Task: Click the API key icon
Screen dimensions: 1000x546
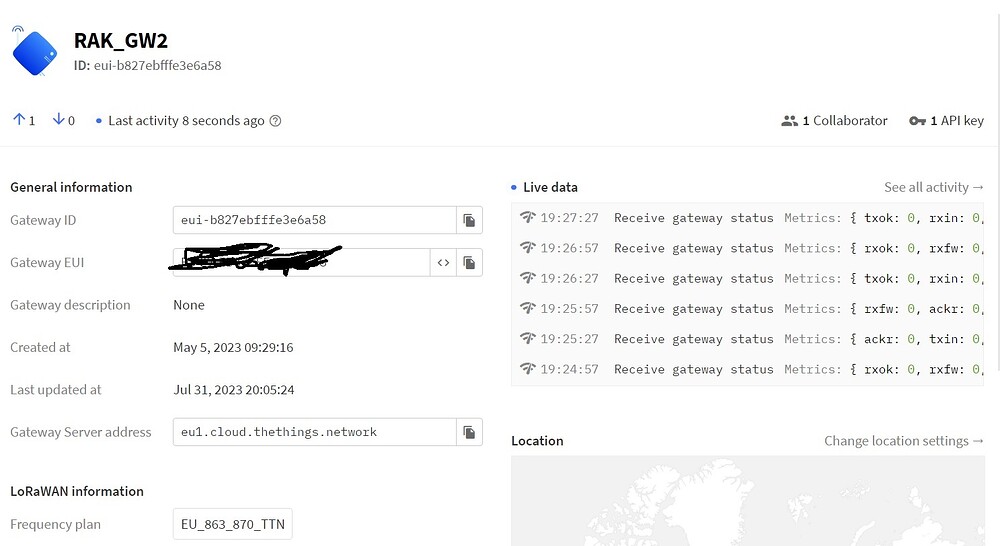Action: (x=917, y=121)
